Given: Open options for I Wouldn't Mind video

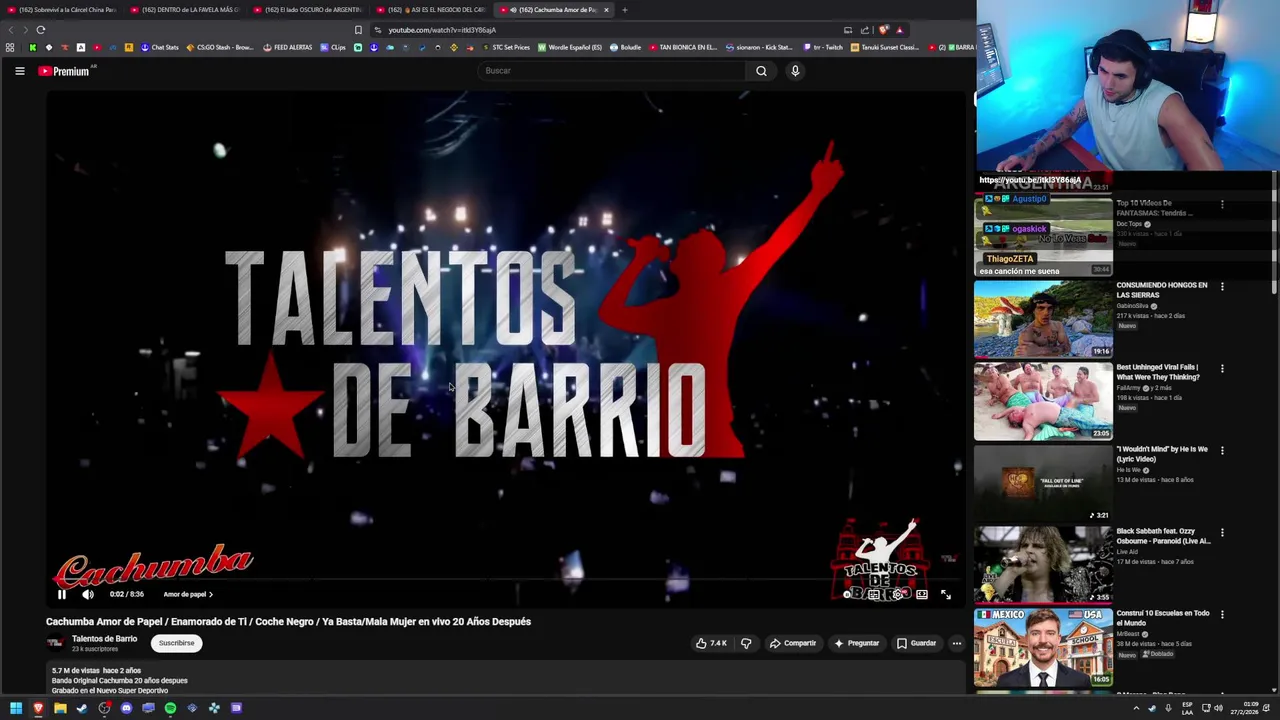Looking at the screenshot, I should [x=1222, y=451].
